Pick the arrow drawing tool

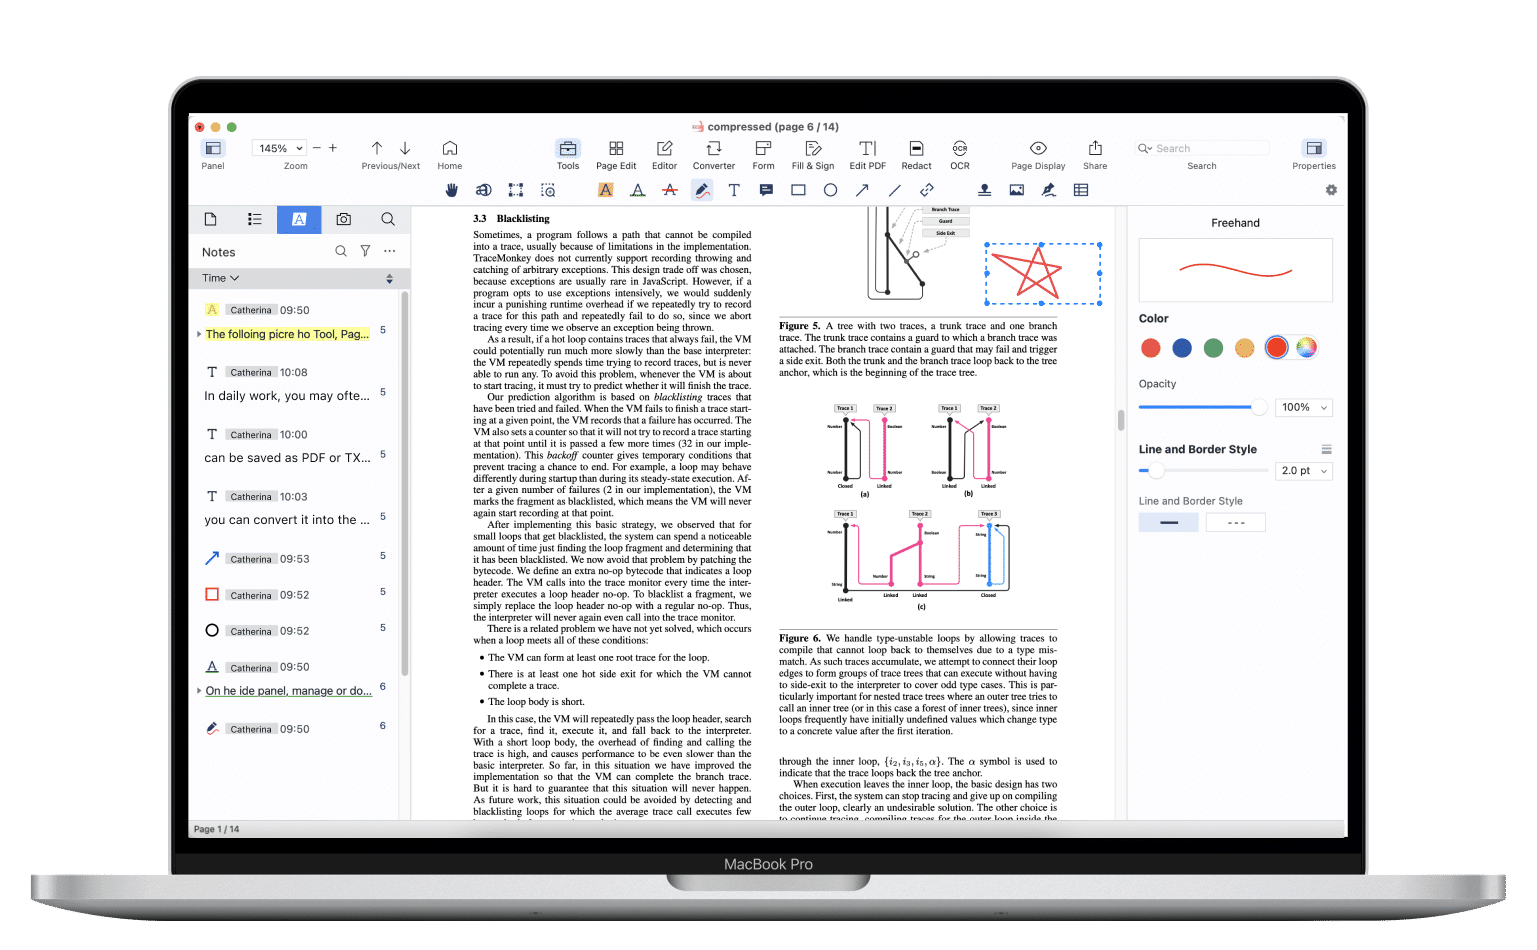(862, 190)
